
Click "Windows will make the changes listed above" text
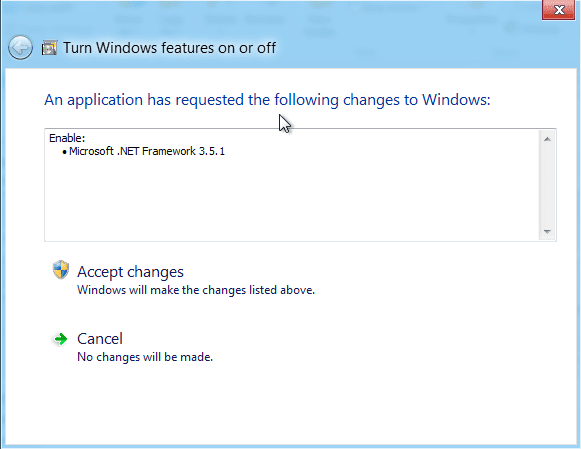click(196, 290)
